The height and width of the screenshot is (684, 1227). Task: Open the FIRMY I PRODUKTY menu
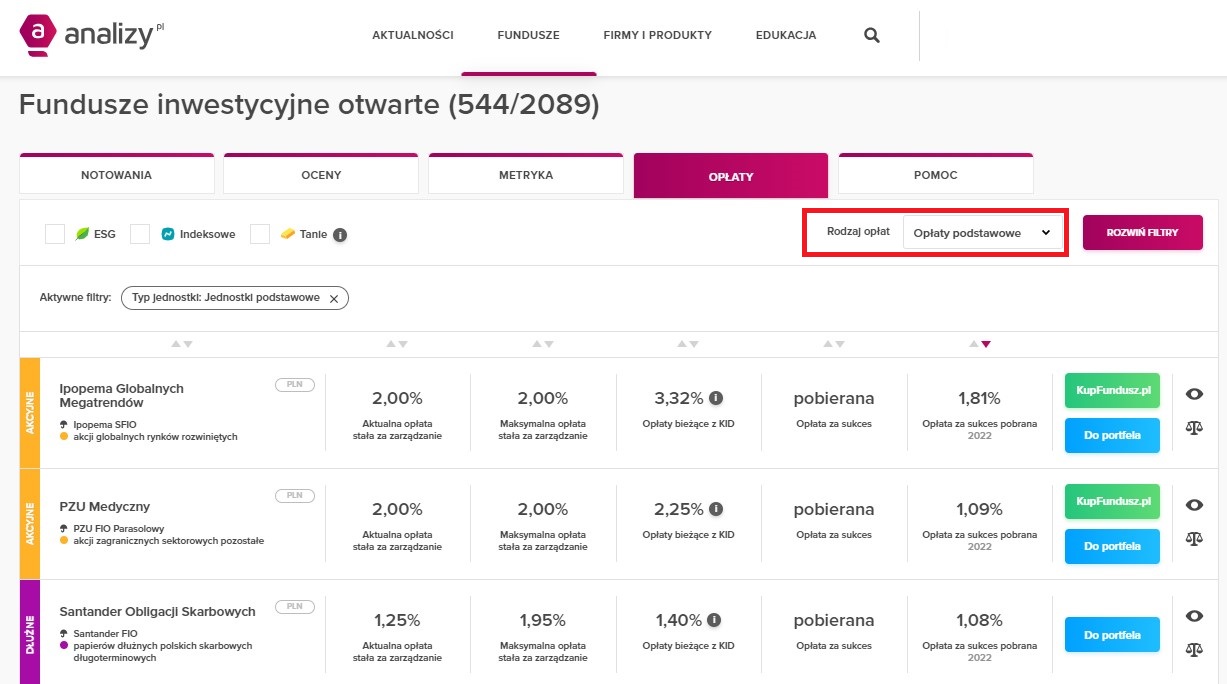[658, 35]
